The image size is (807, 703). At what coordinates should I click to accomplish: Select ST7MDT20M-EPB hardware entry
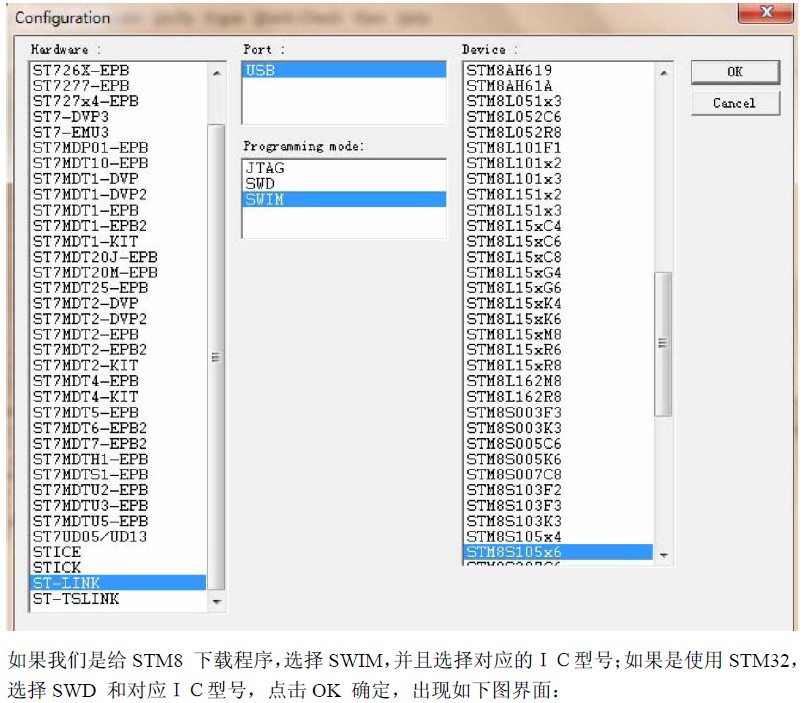pos(118,272)
